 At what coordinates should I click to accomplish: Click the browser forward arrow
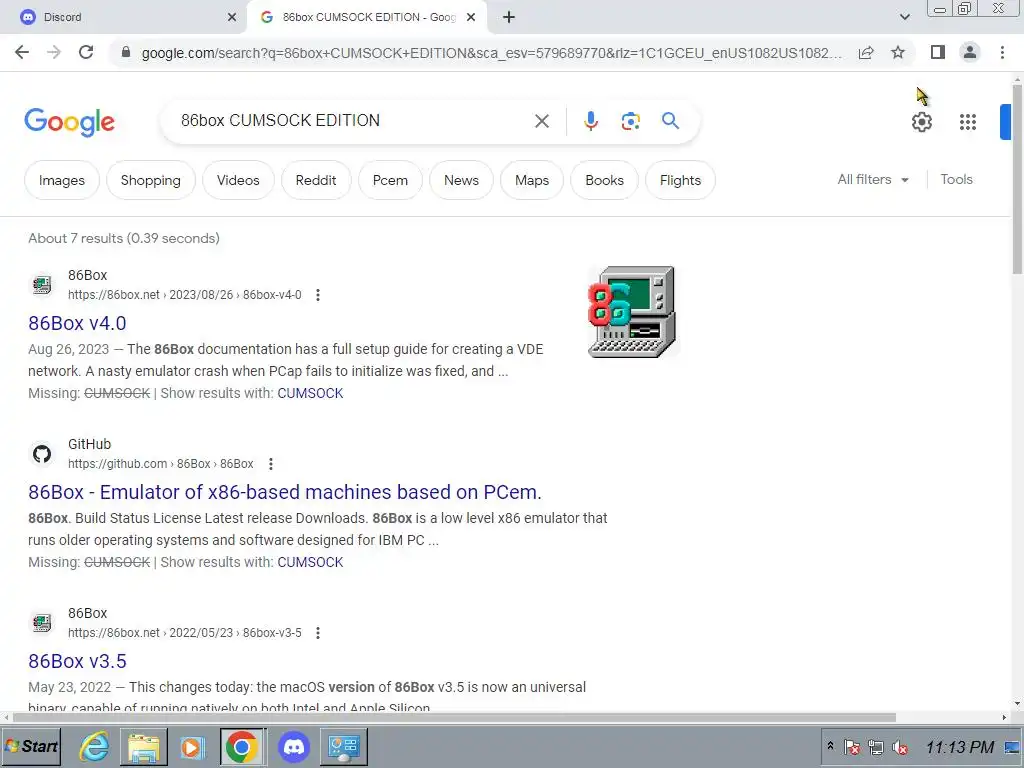[54, 52]
